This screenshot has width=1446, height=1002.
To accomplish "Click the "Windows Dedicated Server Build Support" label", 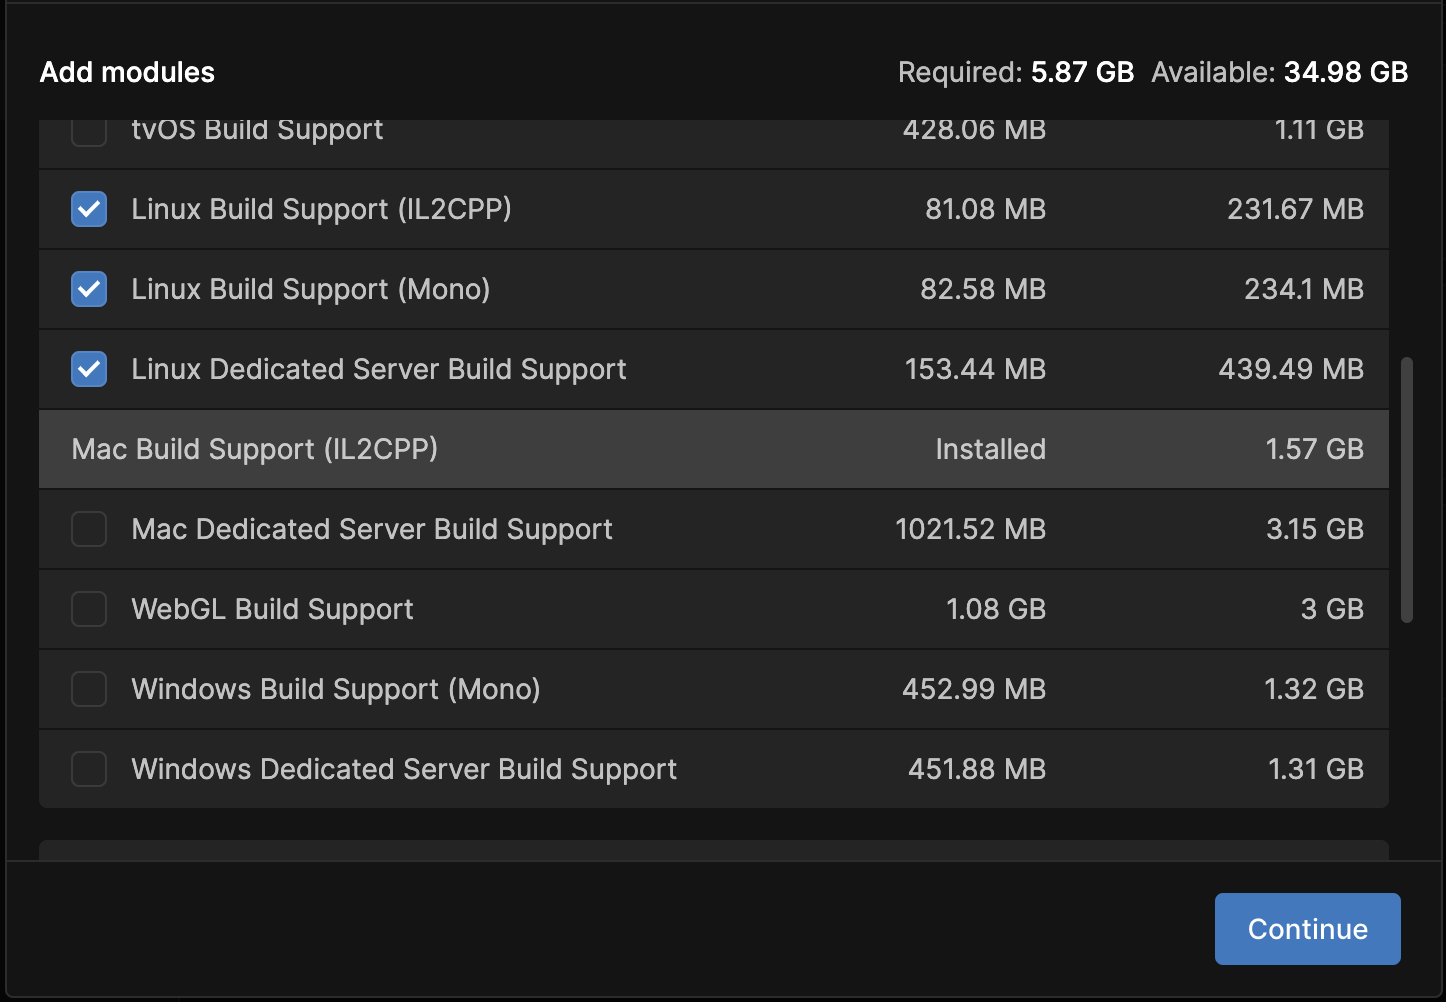I will (x=404, y=769).
